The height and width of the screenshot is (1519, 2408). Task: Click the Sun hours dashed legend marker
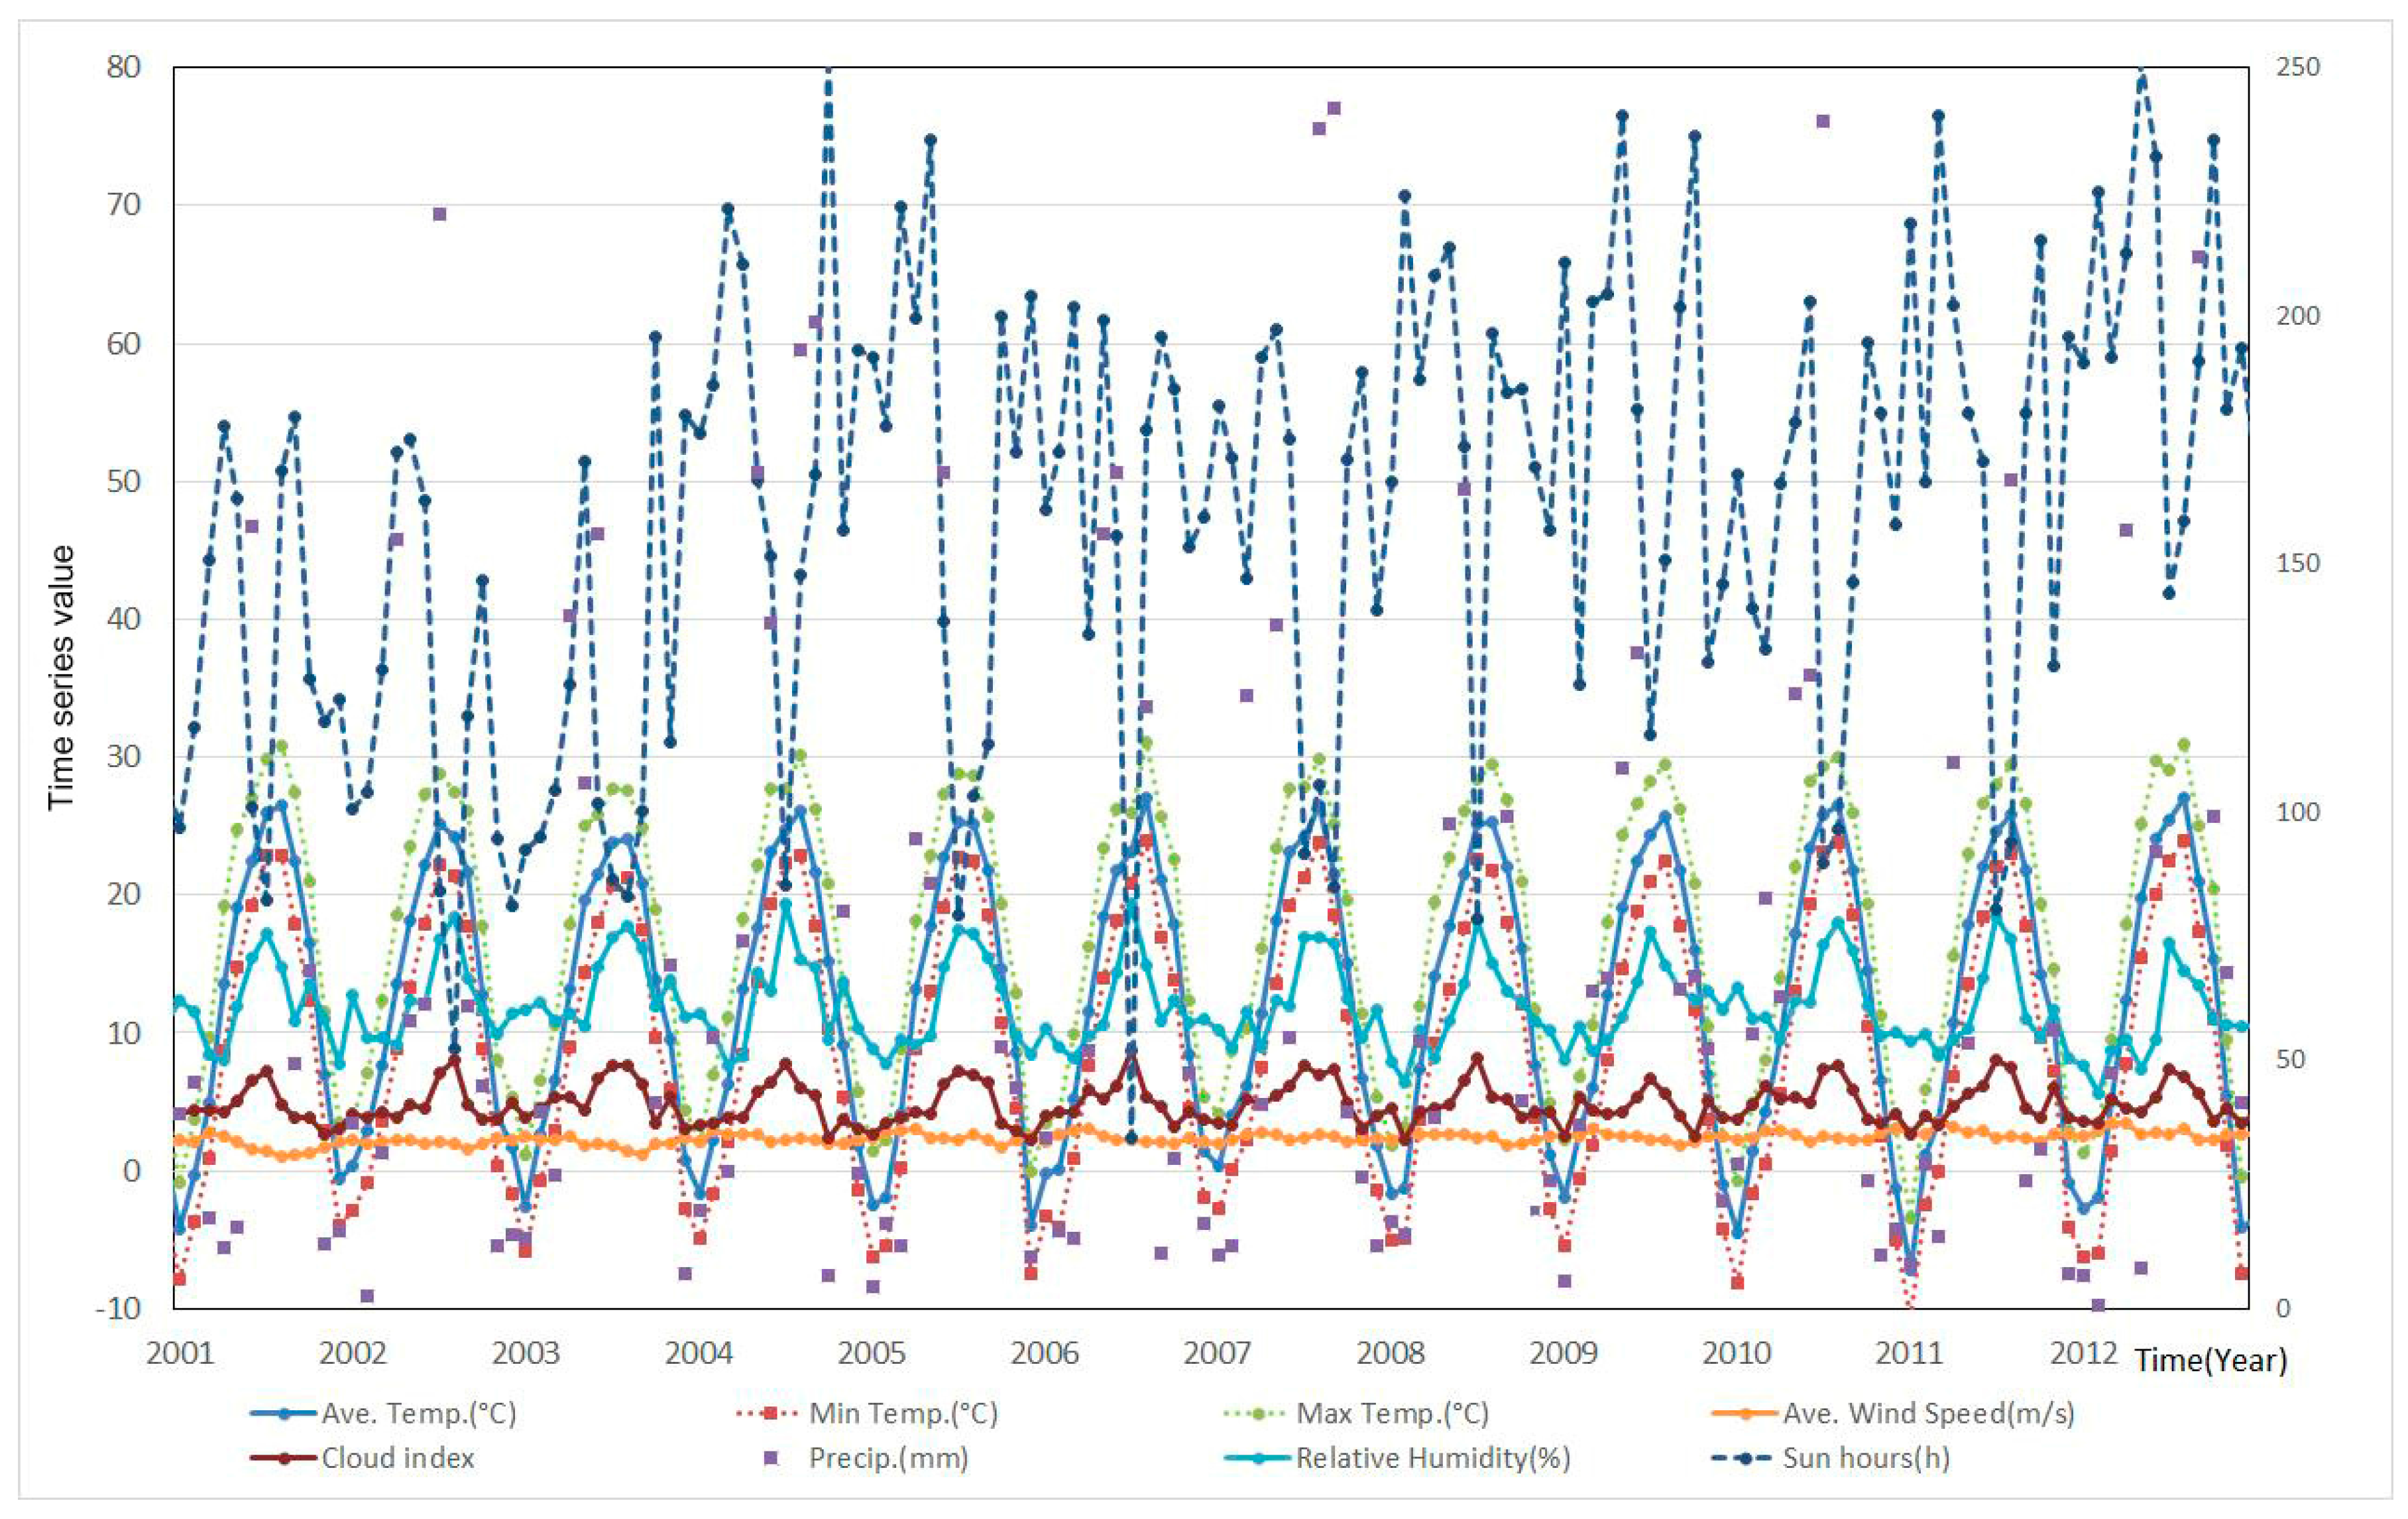(x=1746, y=1459)
